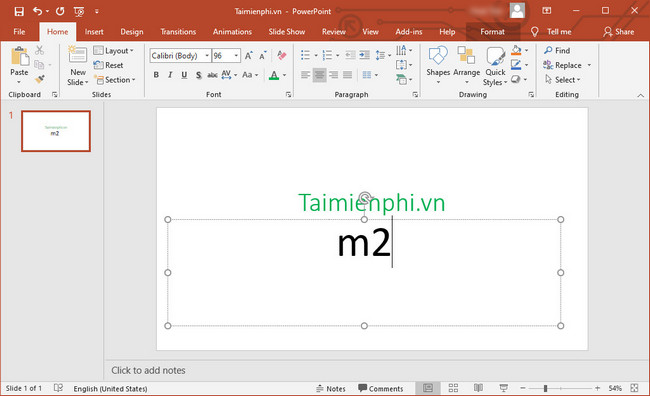Screen dimensions: 650x396
Task: Pick font color red A swatch
Action: point(274,75)
